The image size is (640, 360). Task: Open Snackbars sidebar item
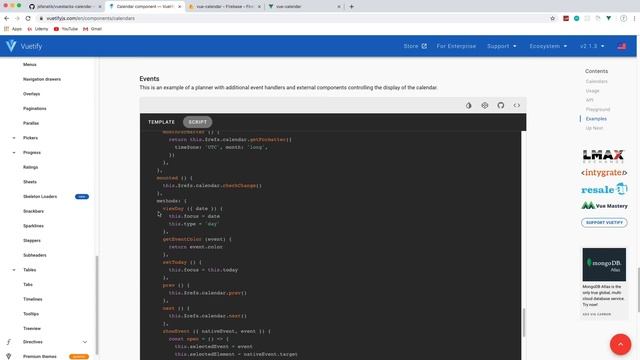click(33, 211)
